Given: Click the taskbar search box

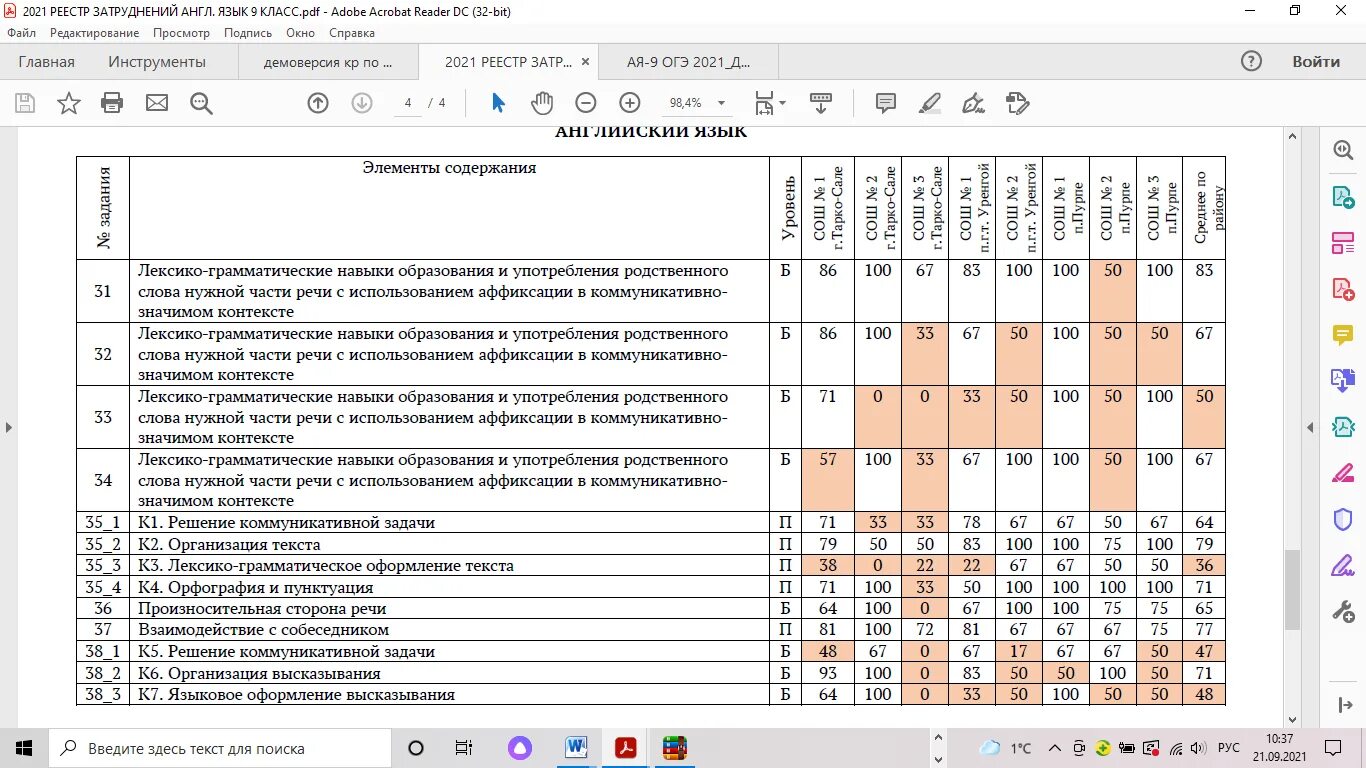Looking at the screenshot, I should click(x=220, y=748).
